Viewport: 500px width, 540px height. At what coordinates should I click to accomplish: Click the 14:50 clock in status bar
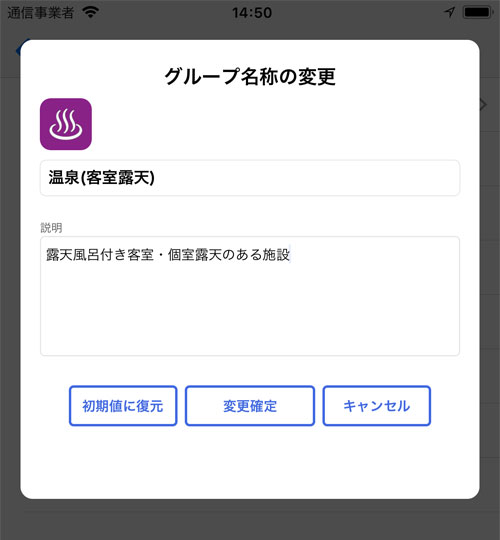click(252, 13)
